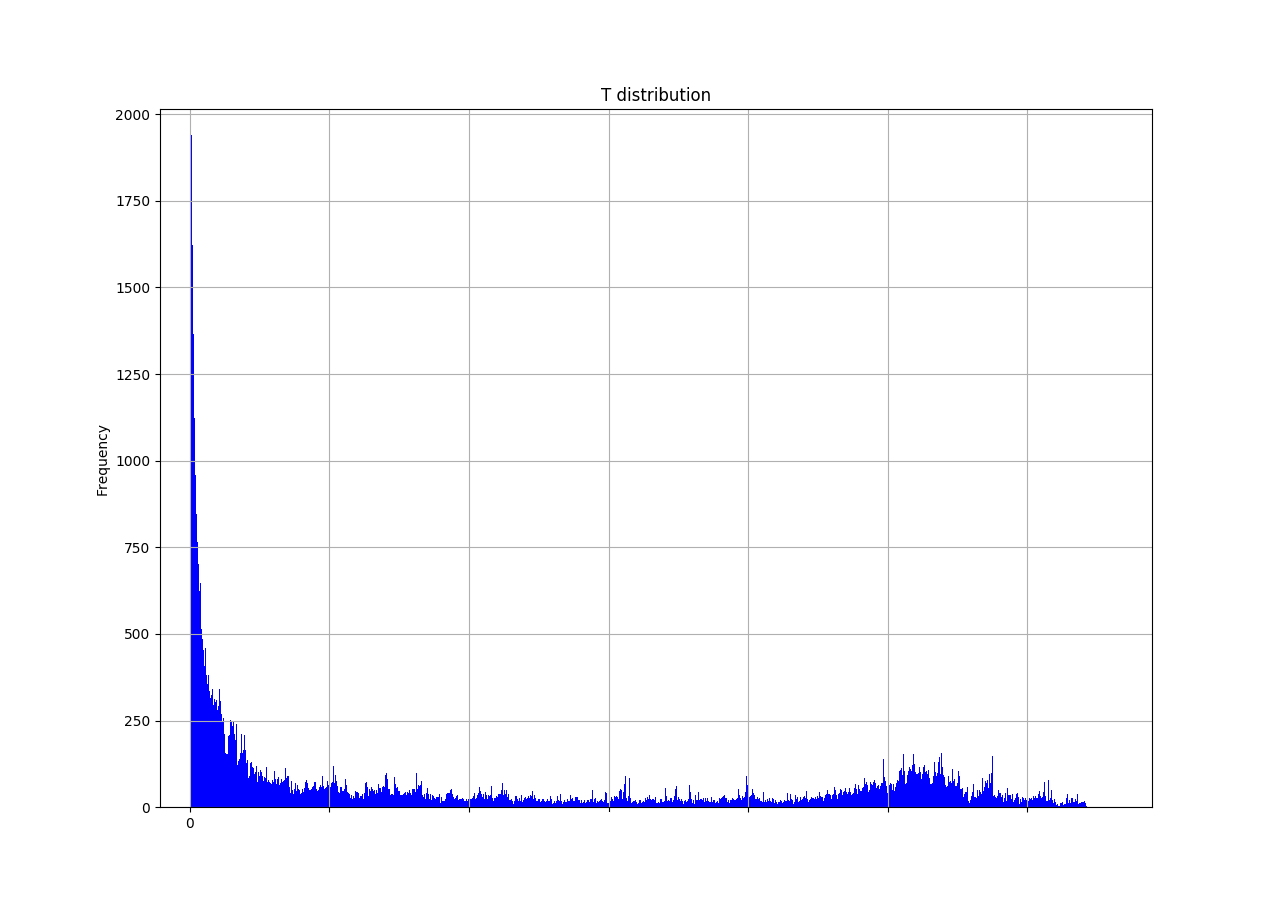Image resolution: width=1280 pixels, height=907 pixels.
Task: Click the 'Frequency' y-axis label
Action: pos(102,460)
